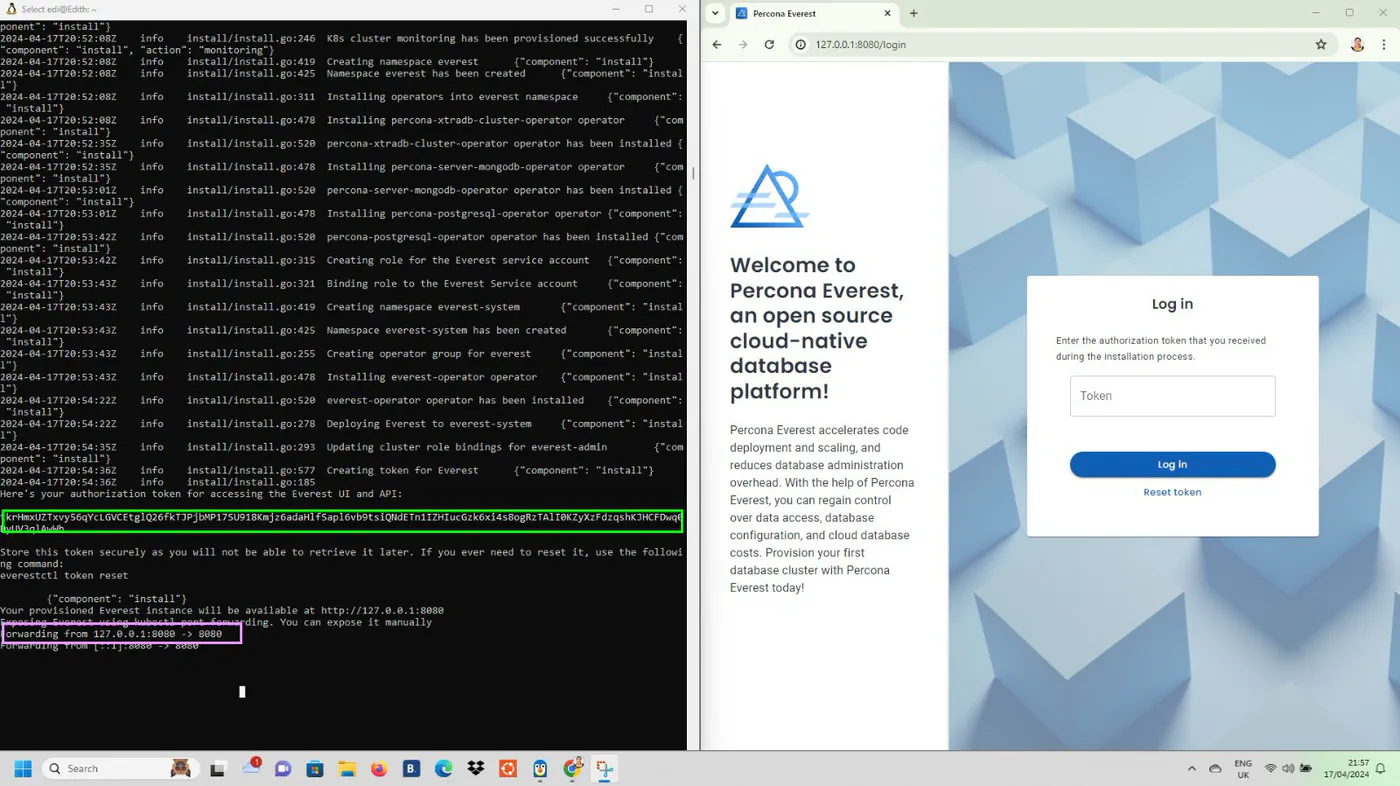This screenshot has height=786, width=1400.
Task: Launch Firefox from the taskbar
Action: (x=379, y=768)
